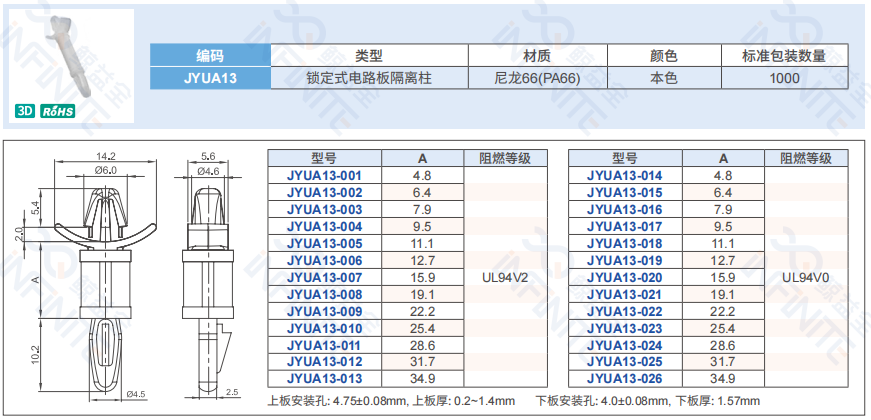Click the 1000 package quantity value
871x420 pixels.
coord(784,76)
